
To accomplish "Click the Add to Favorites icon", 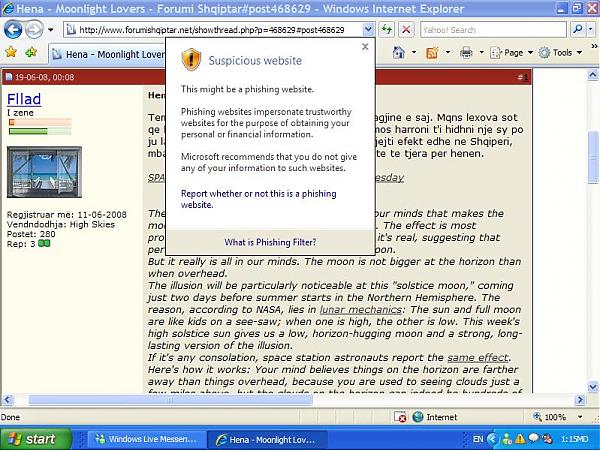I will pyautogui.click(x=31, y=52).
